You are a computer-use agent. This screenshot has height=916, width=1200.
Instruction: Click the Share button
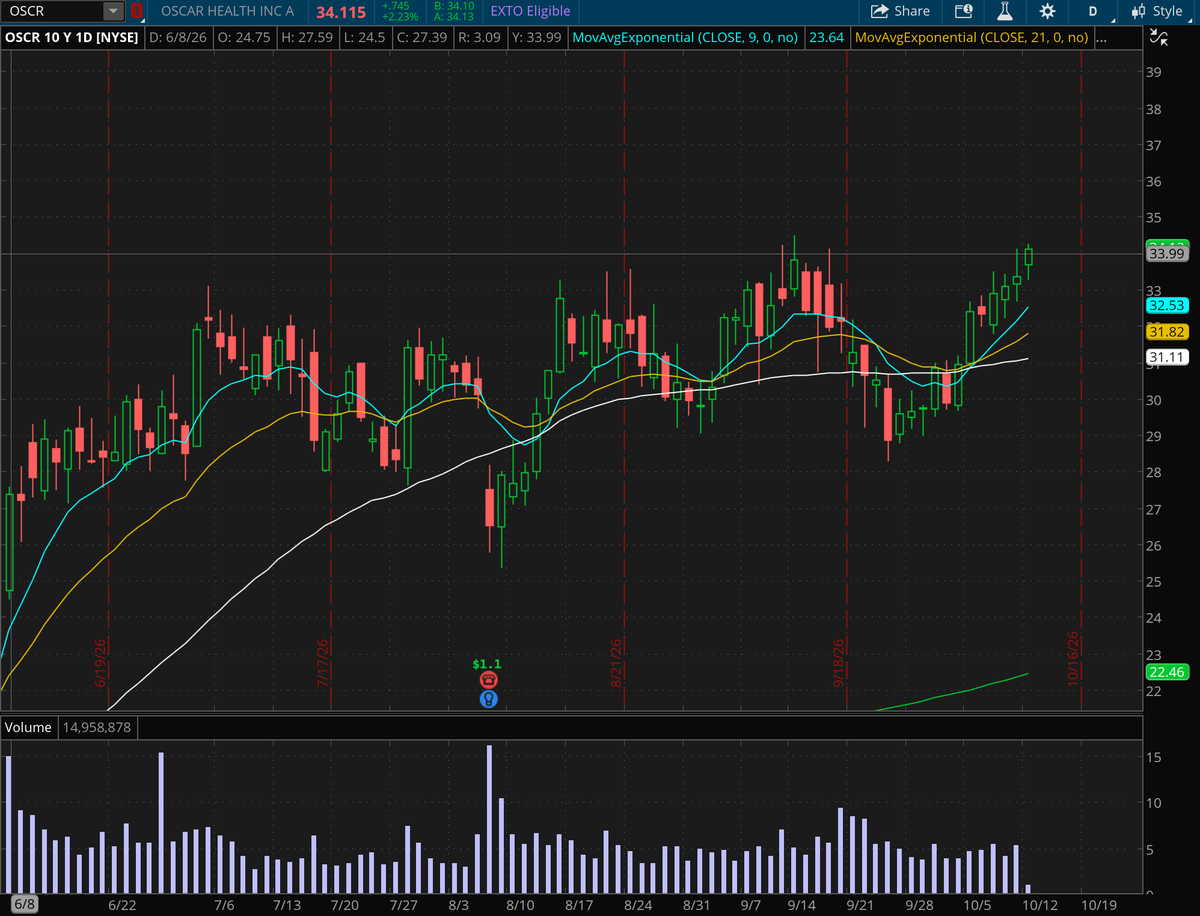(x=900, y=11)
